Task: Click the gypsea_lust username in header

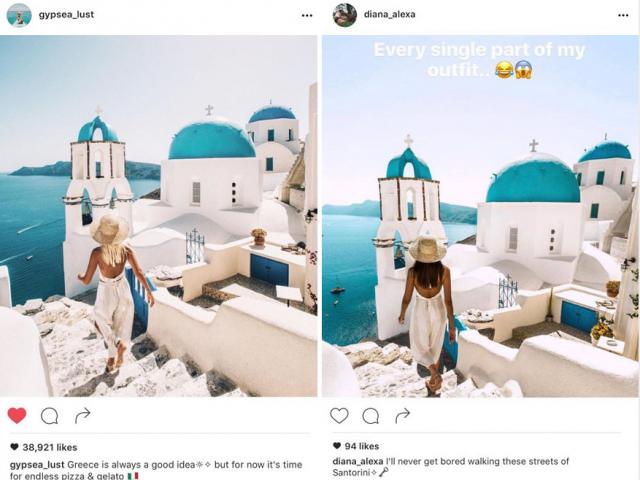Action: coord(67,15)
